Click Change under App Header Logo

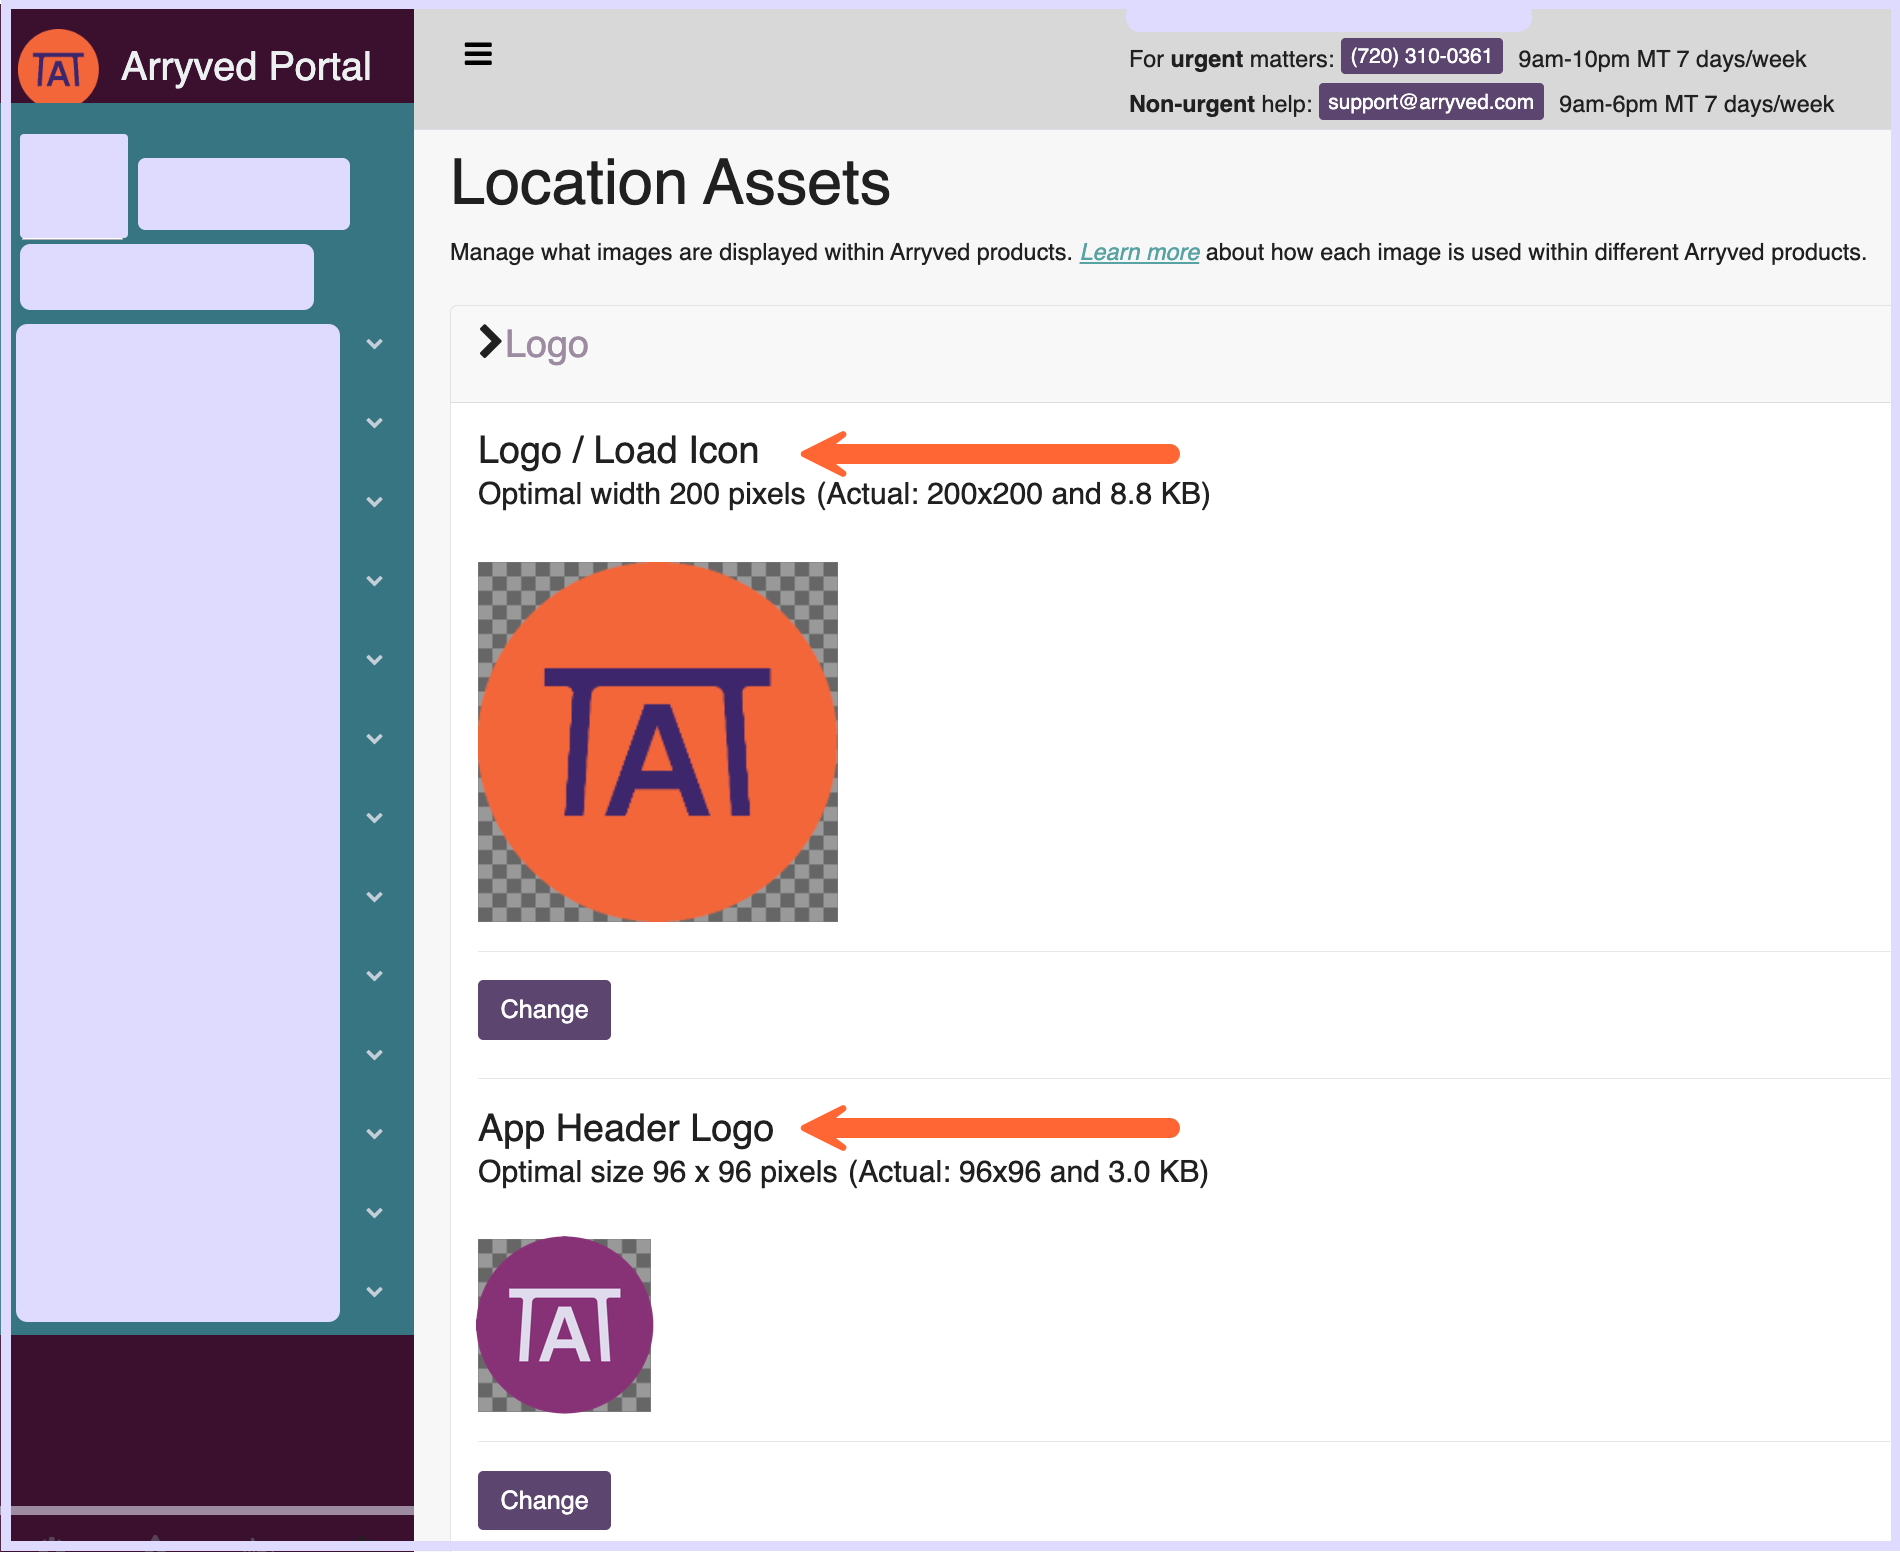(x=544, y=1500)
